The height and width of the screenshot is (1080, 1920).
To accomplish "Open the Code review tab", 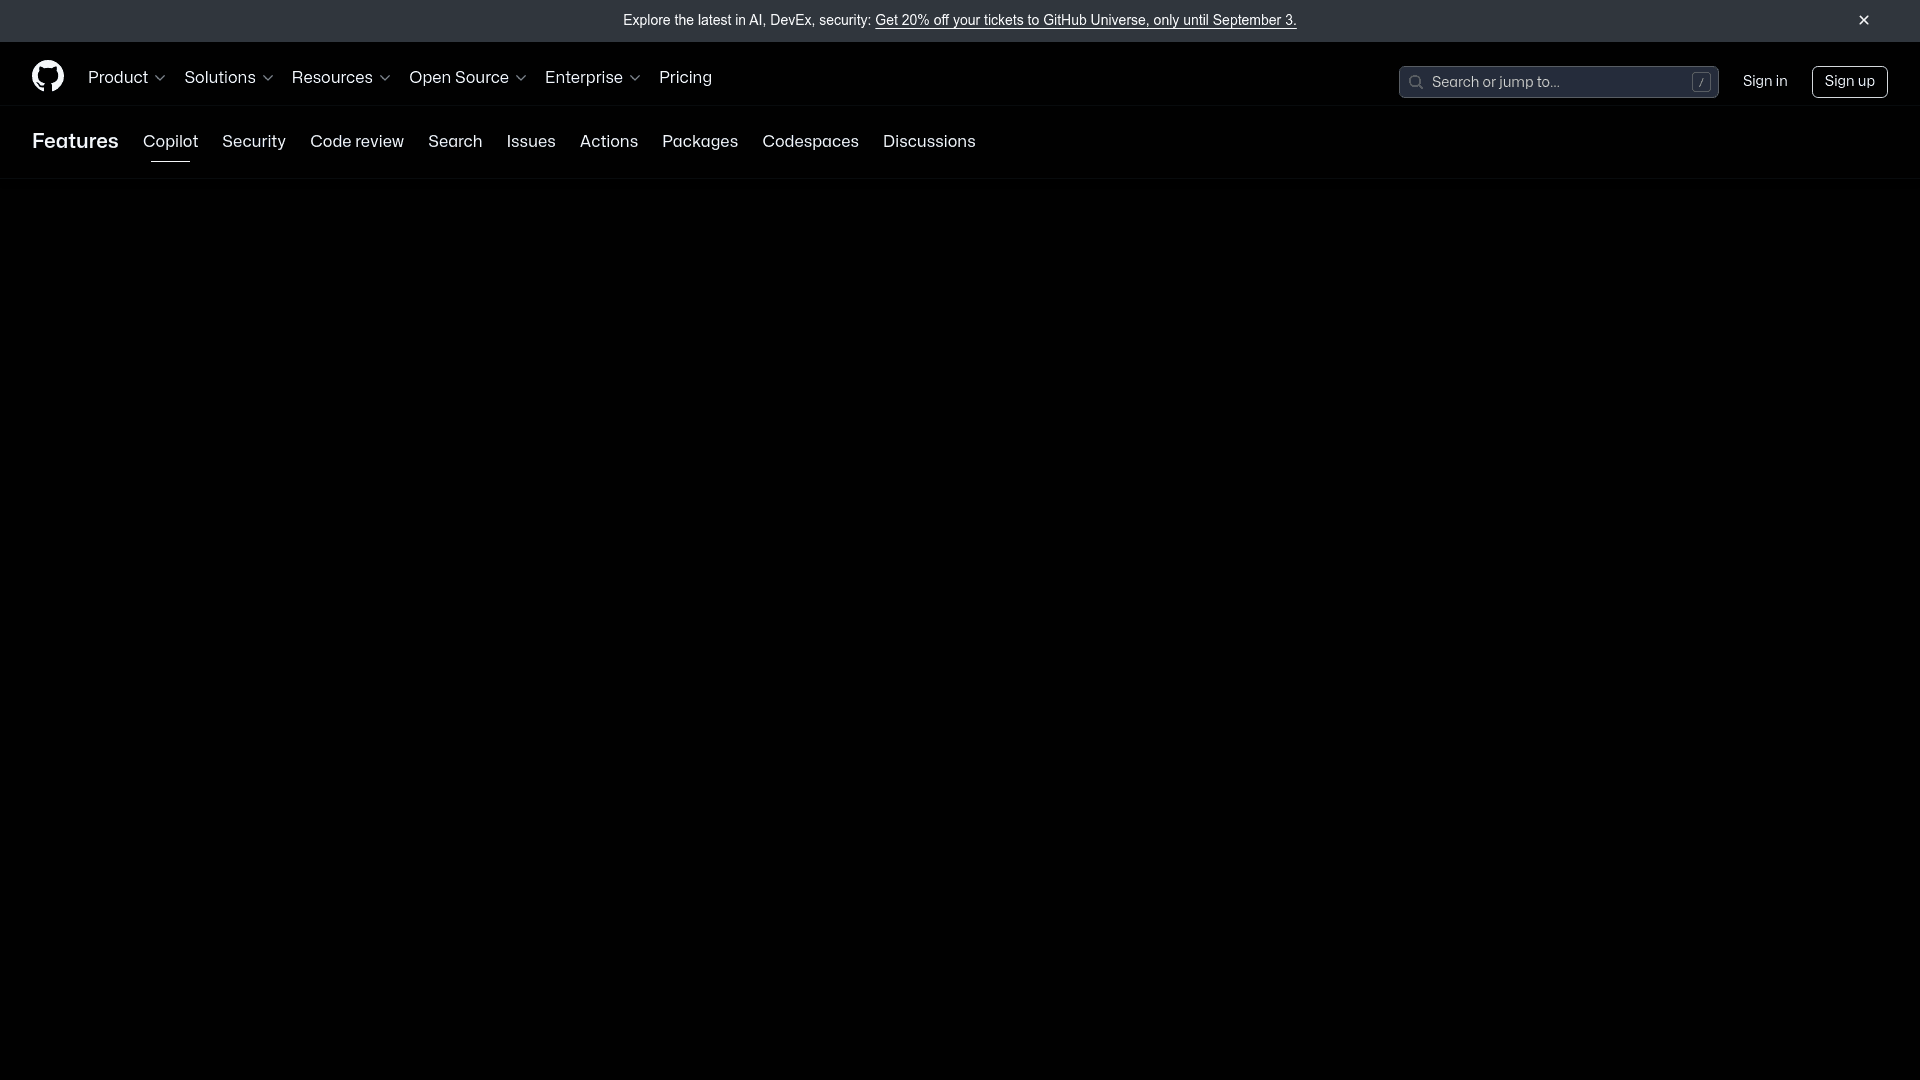I will [x=356, y=142].
